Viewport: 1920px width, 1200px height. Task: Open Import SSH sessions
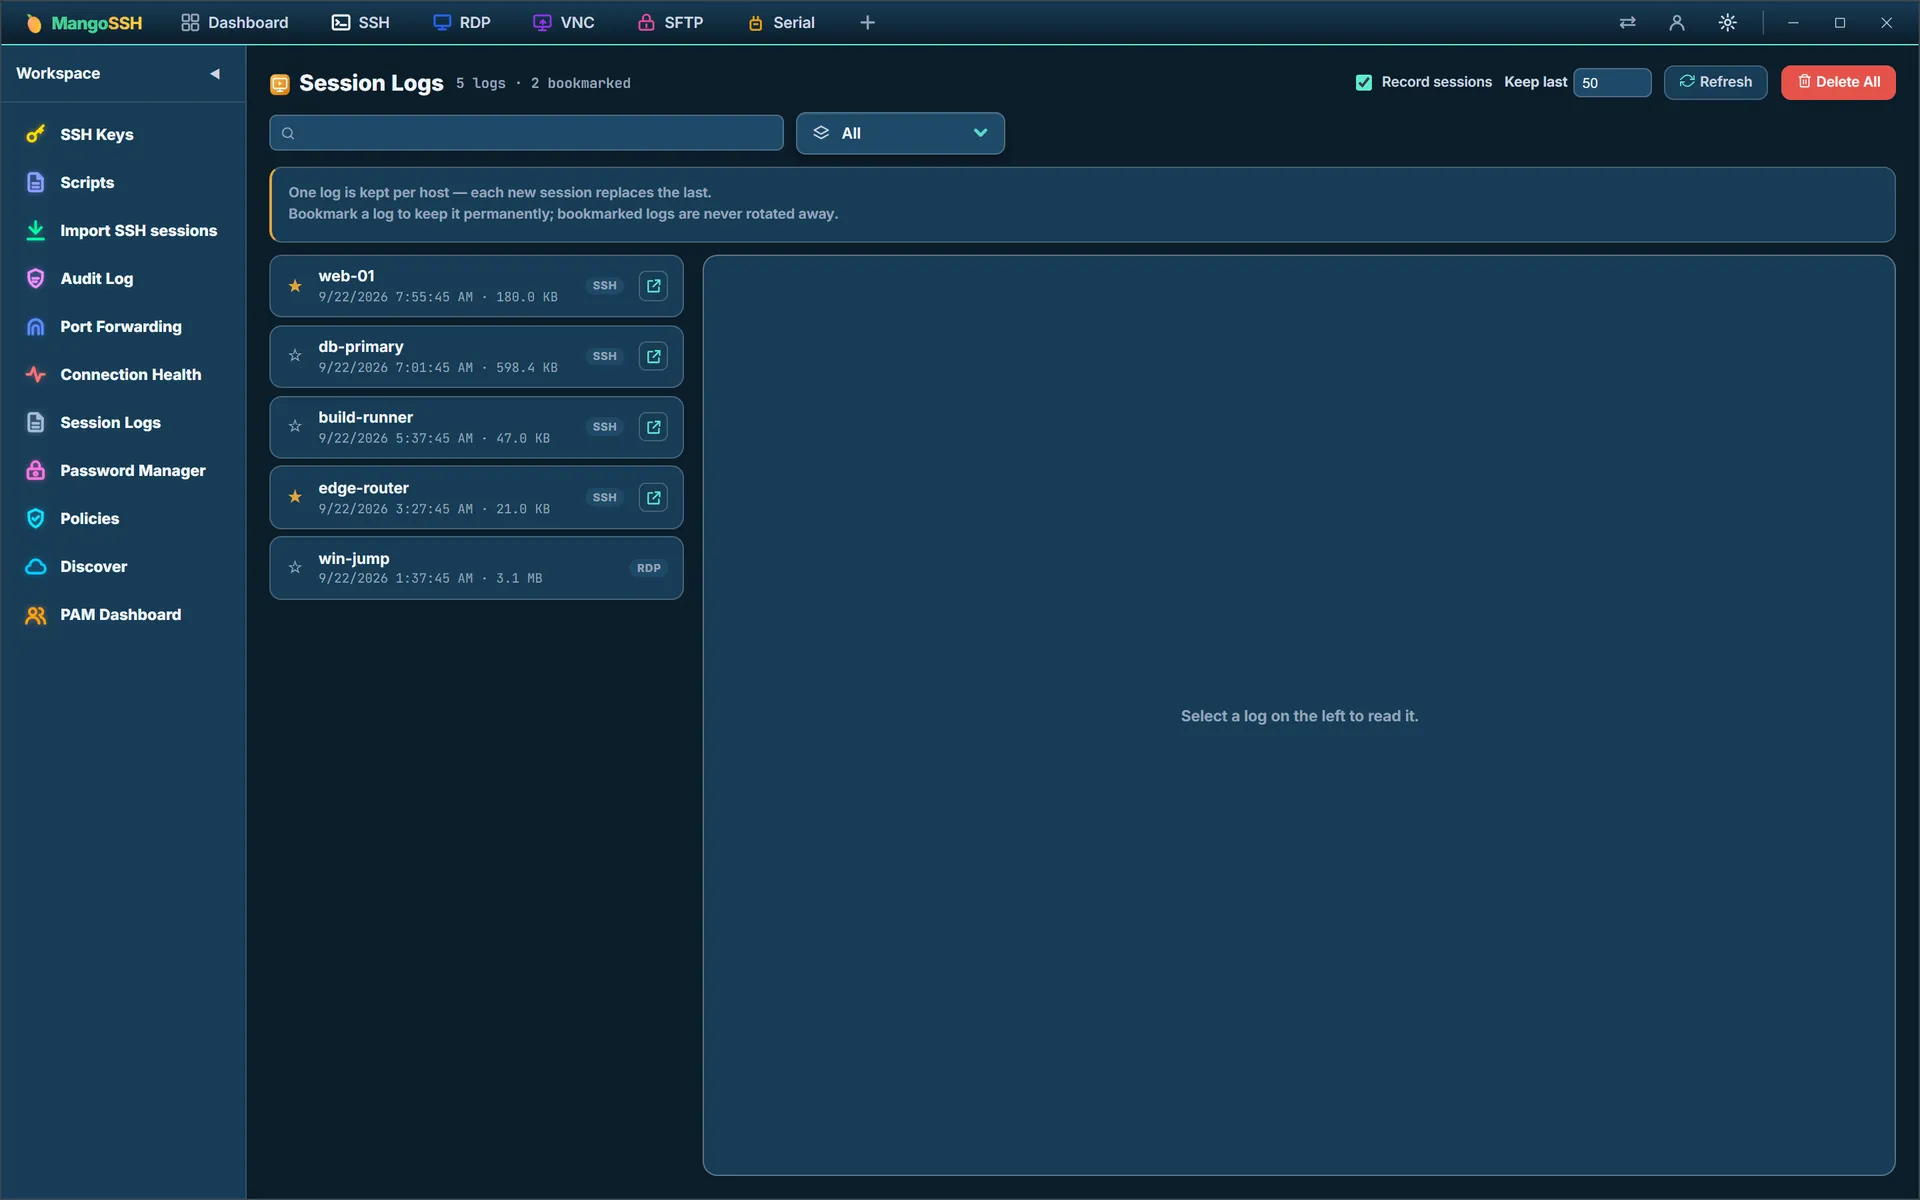pyautogui.click(x=123, y=230)
